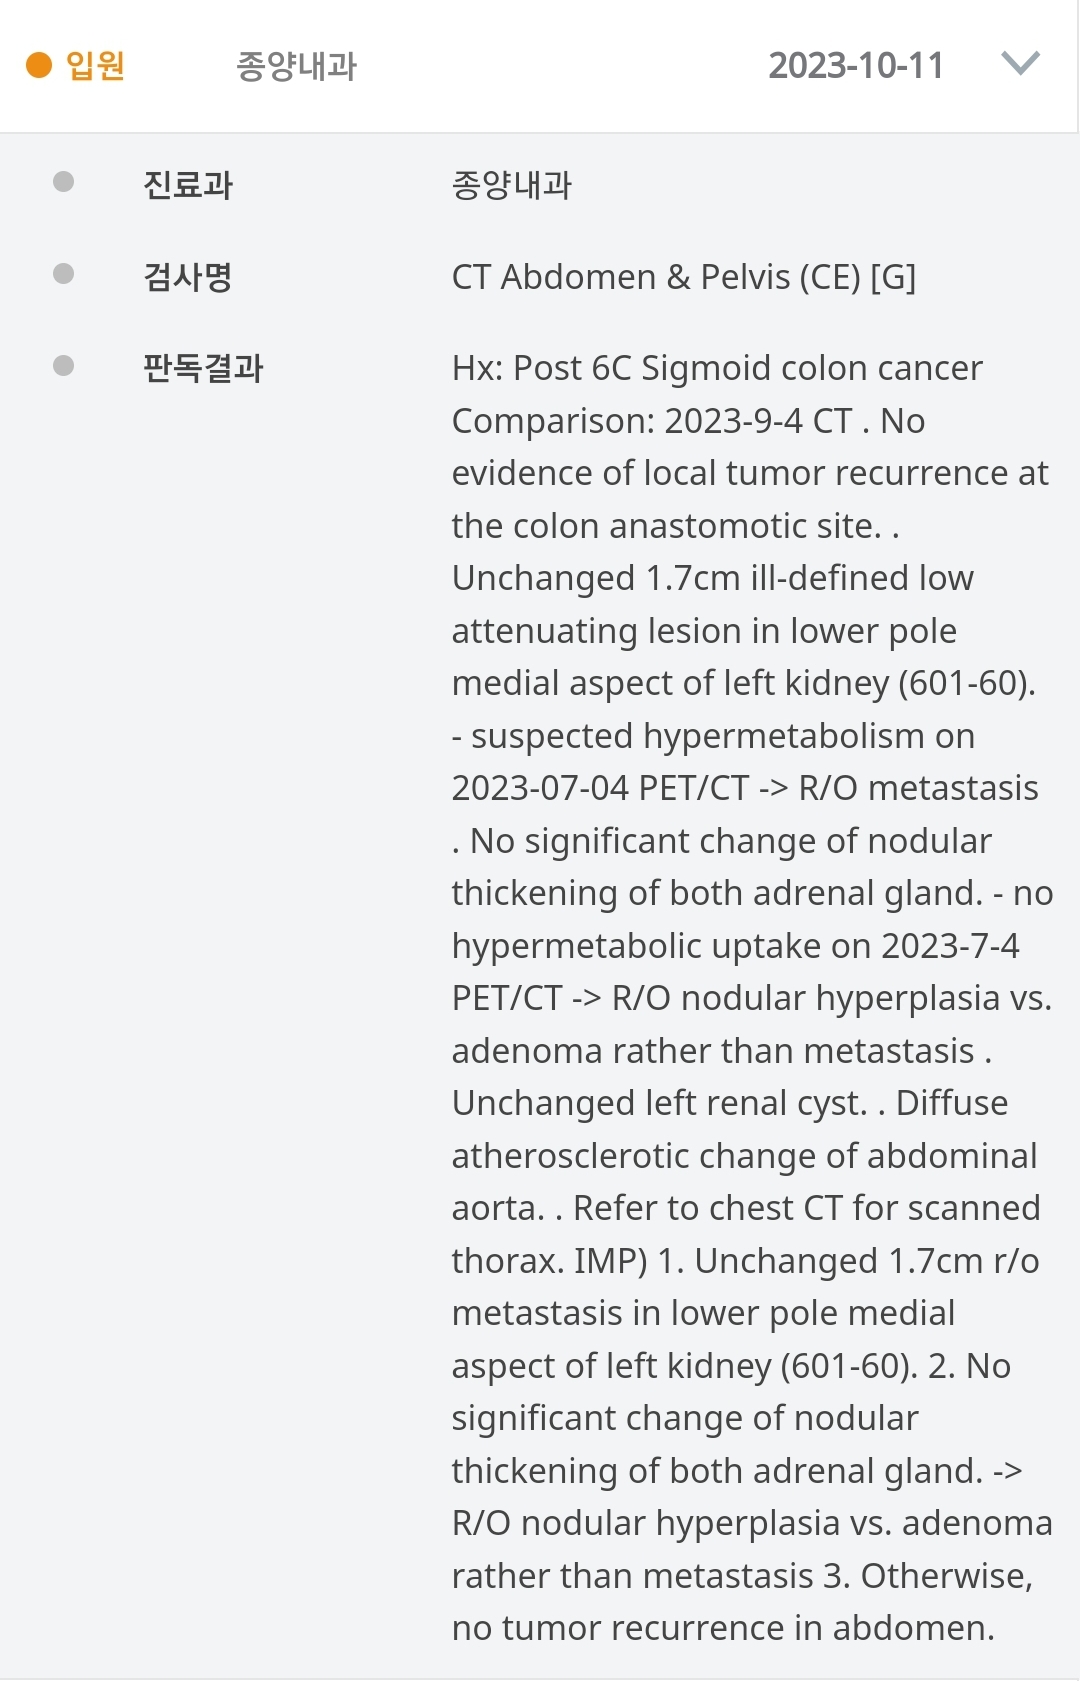Click the Comparison: 2023-9-4 CT text
The height and width of the screenshot is (1681, 1080).
tap(652, 421)
